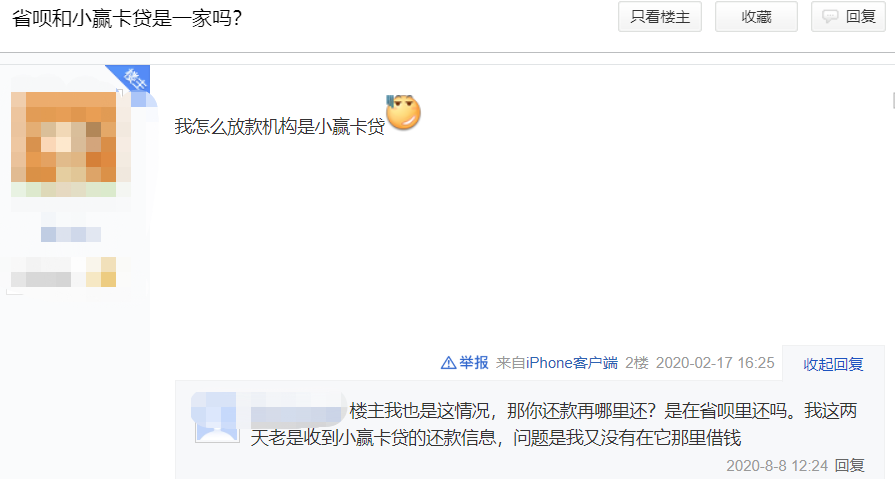Click thread title 省呗和小赢卡贷是一家吗?
Screen dimensions: 895x479
[x=127, y=18]
